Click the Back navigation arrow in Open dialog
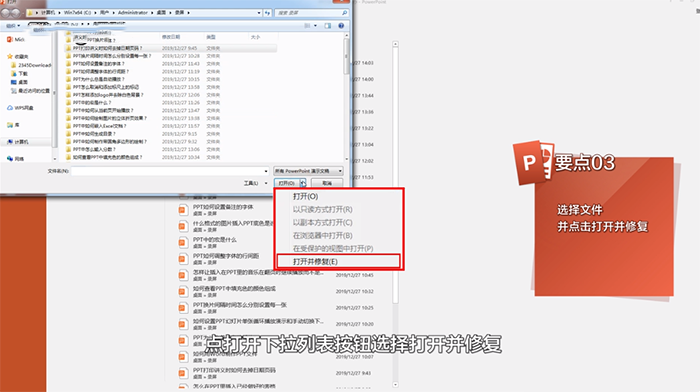Screen dimensions: 700x392 6,13
